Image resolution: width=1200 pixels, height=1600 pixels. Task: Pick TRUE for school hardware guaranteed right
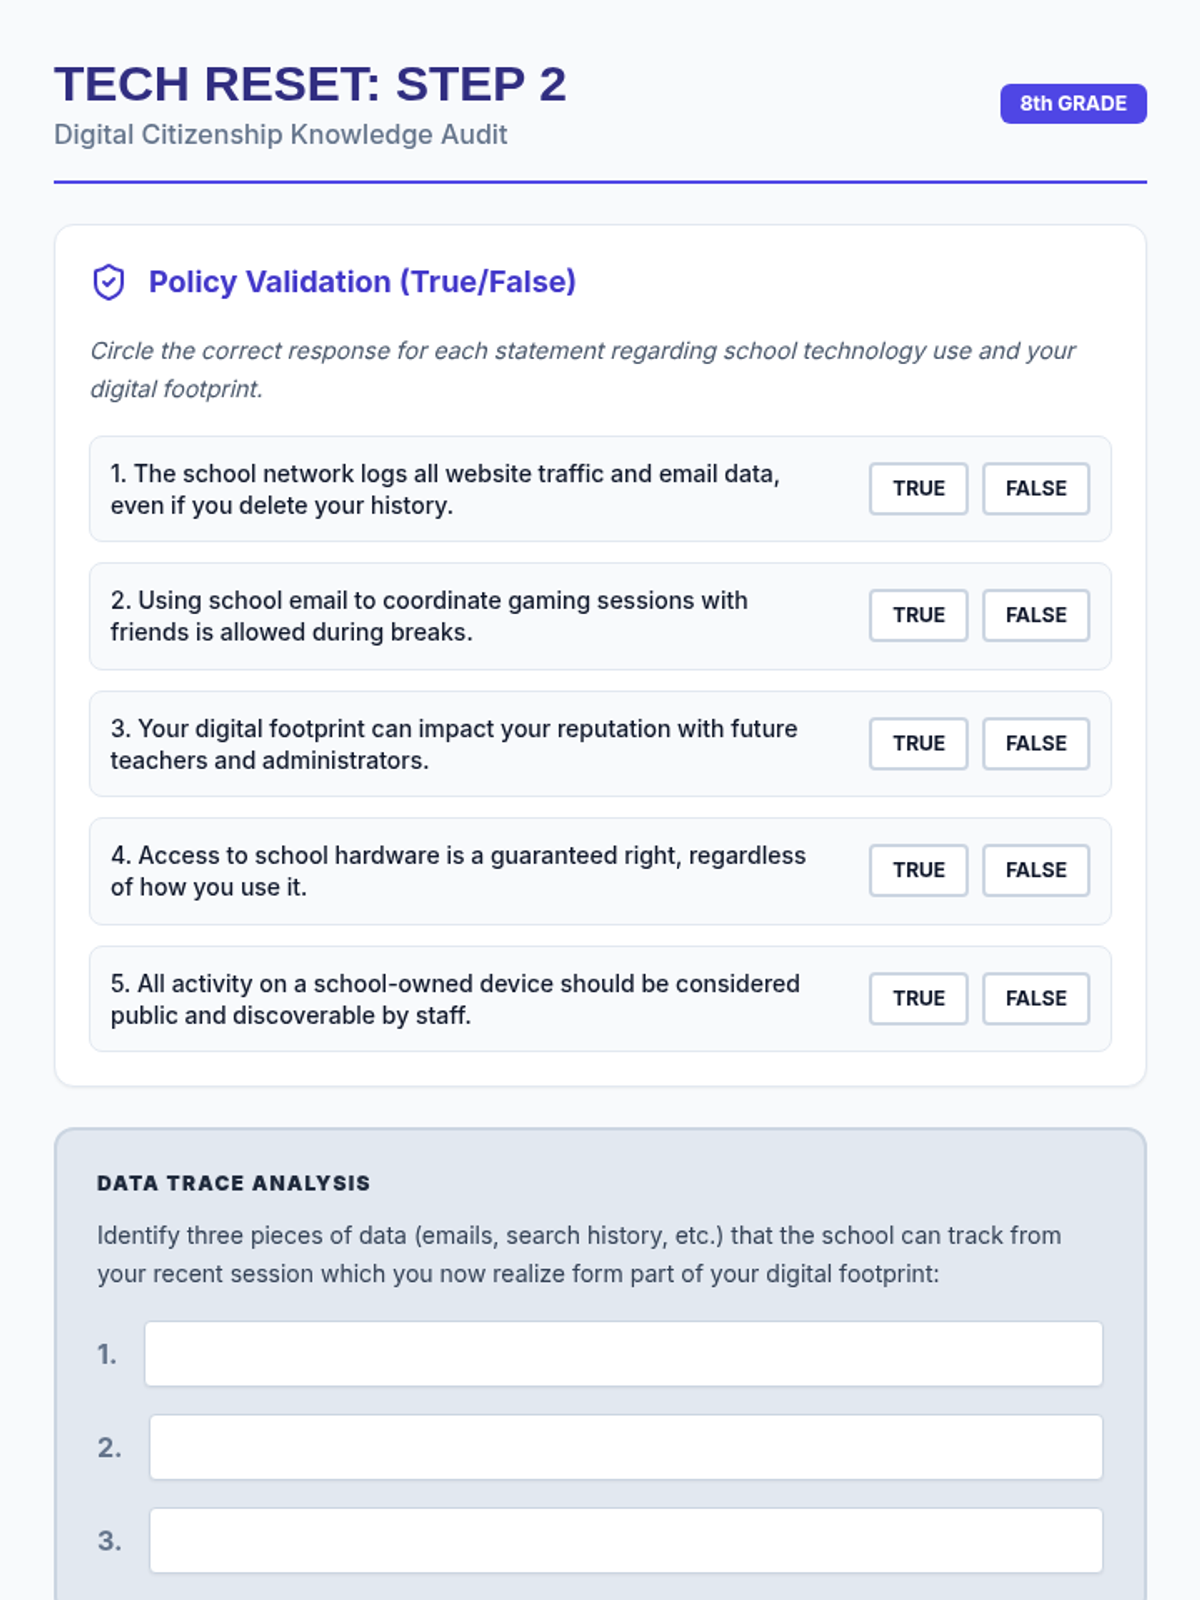pyautogui.click(x=918, y=870)
